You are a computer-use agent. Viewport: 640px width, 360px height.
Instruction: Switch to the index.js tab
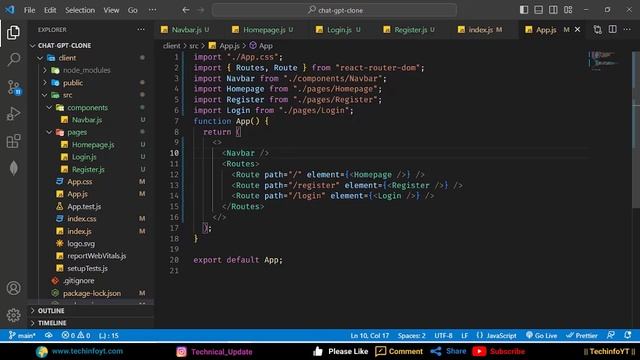(x=480, y=29)
